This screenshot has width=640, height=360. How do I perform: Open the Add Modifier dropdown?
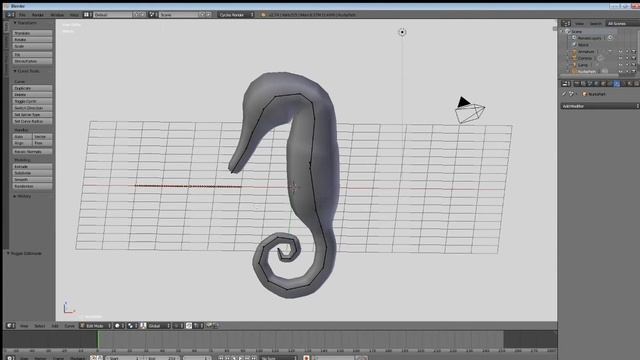click(x=600, y=106)
